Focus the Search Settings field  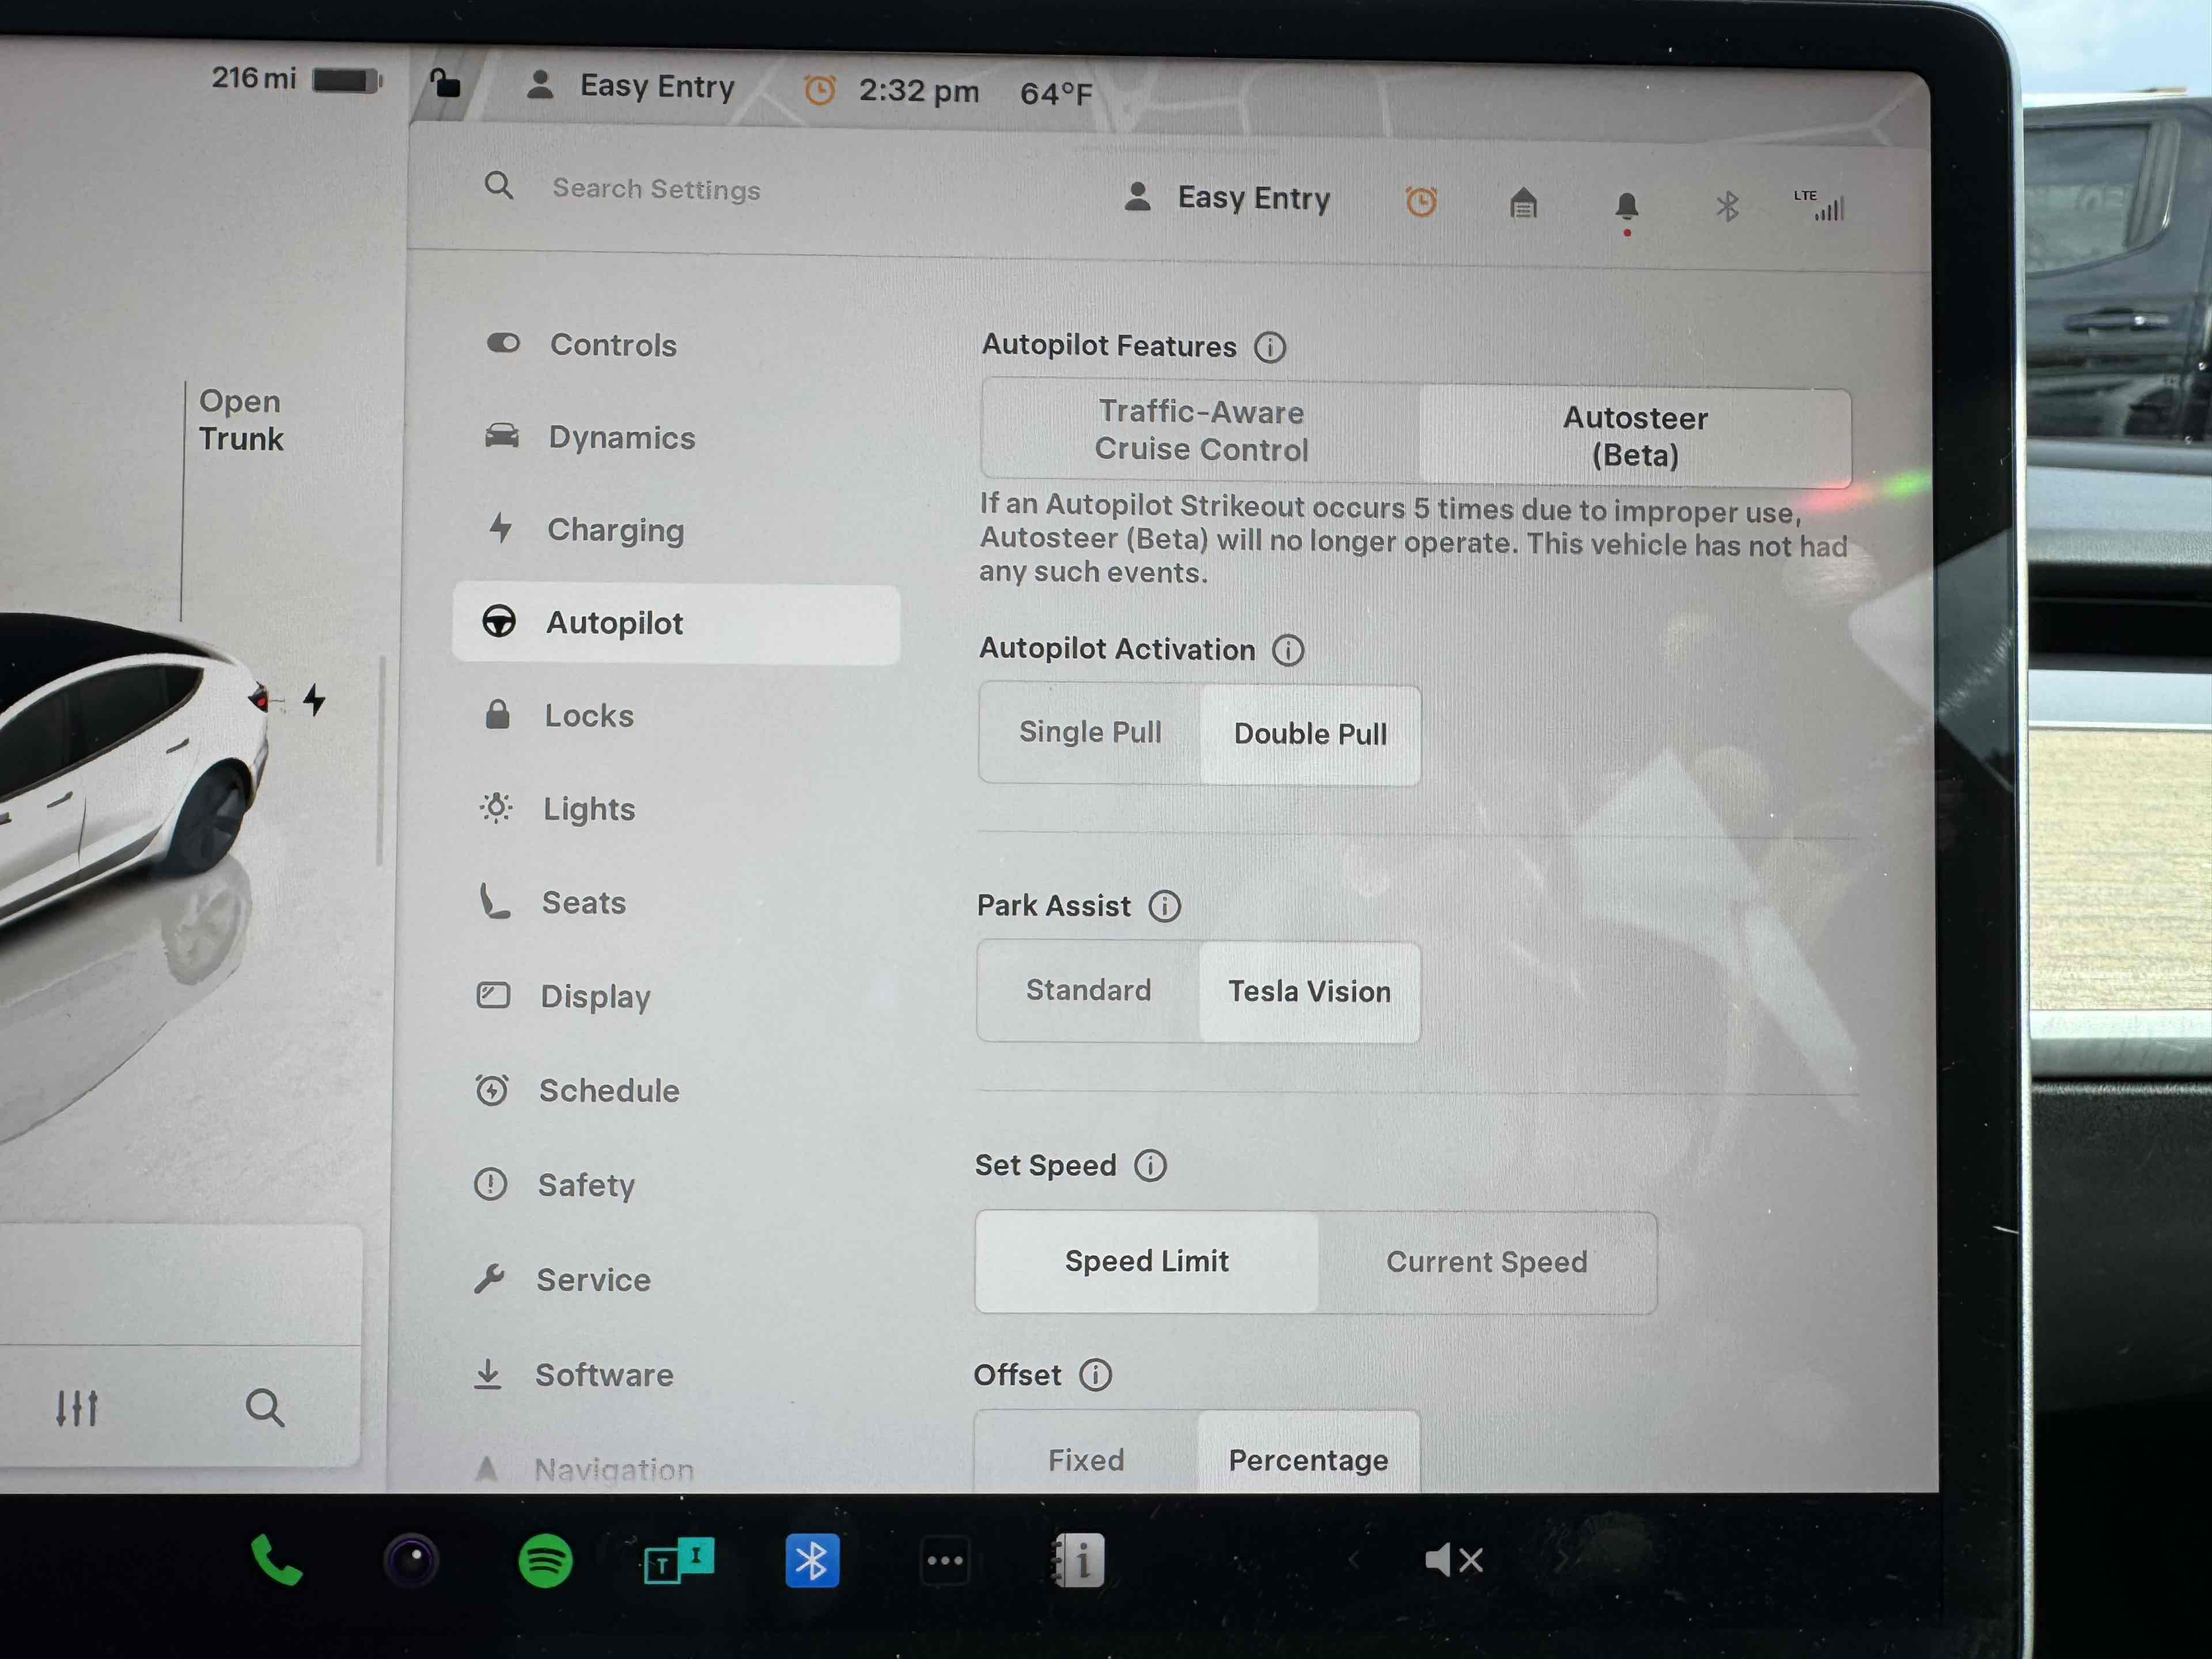pos(656,189)
